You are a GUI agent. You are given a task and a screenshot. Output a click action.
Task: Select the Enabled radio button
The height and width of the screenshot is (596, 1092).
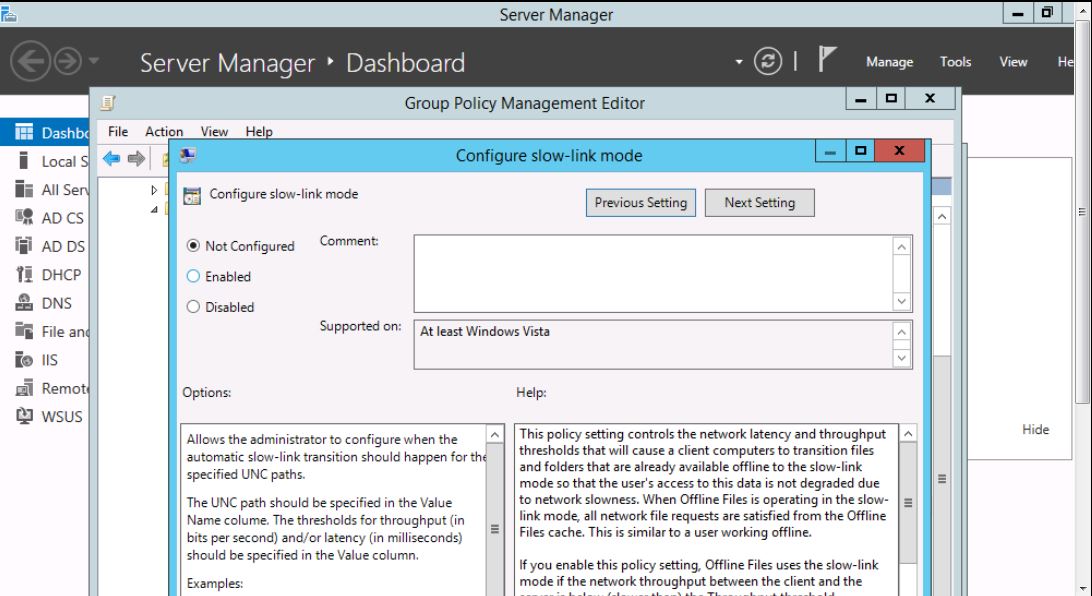click(x=193, y=277)
